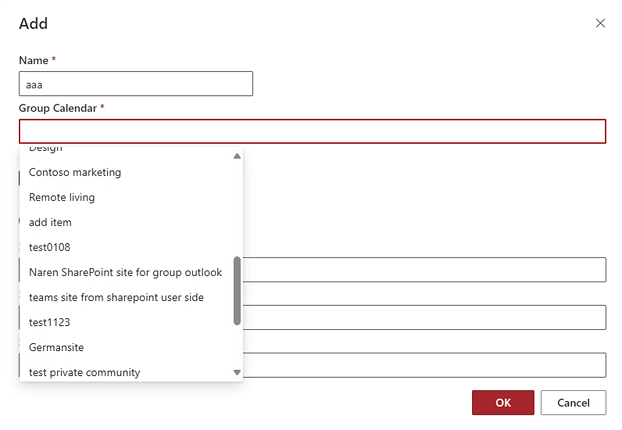Click the dropdown scroll down arrow
Image resolution: width=622 pixels, height=430 pixels.
tap(237, 372)
